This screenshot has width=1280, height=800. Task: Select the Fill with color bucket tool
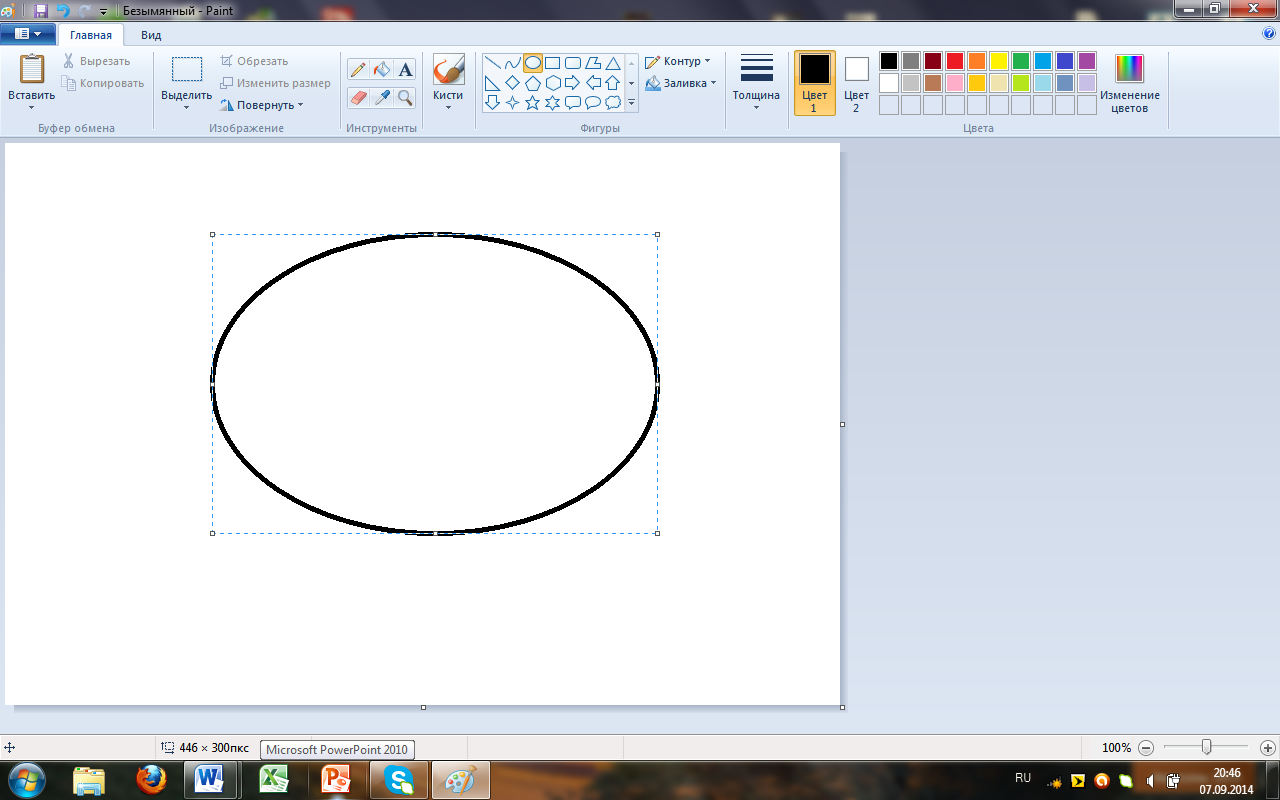[x=381, y=69]
